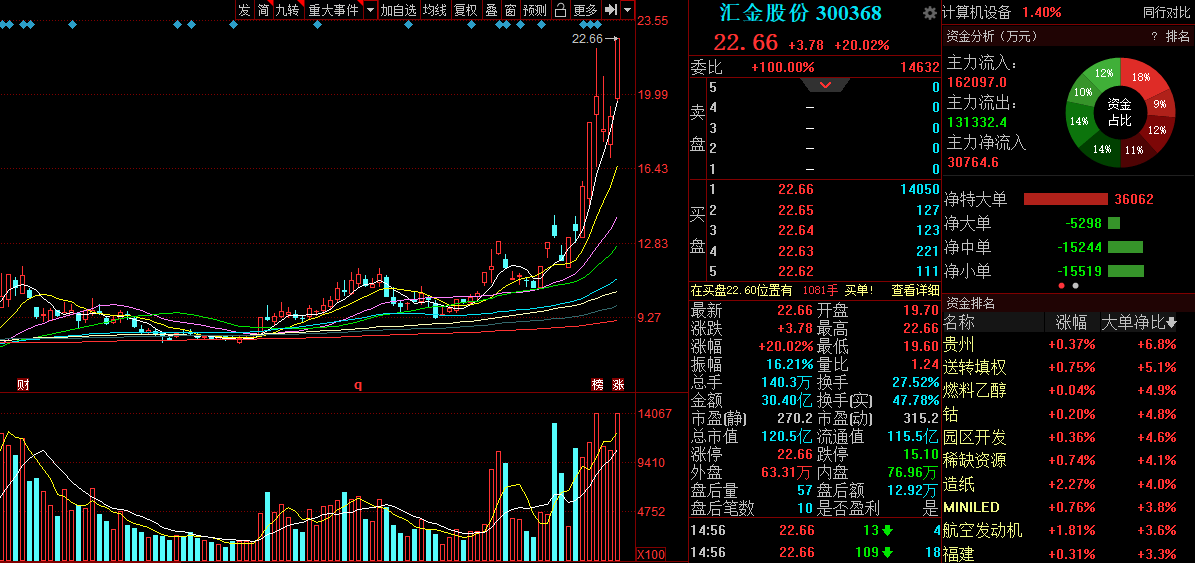This screenshot has height=563, width=1195.
Task: Open 同行对比 peer comparison
Action: point(1167,12)
